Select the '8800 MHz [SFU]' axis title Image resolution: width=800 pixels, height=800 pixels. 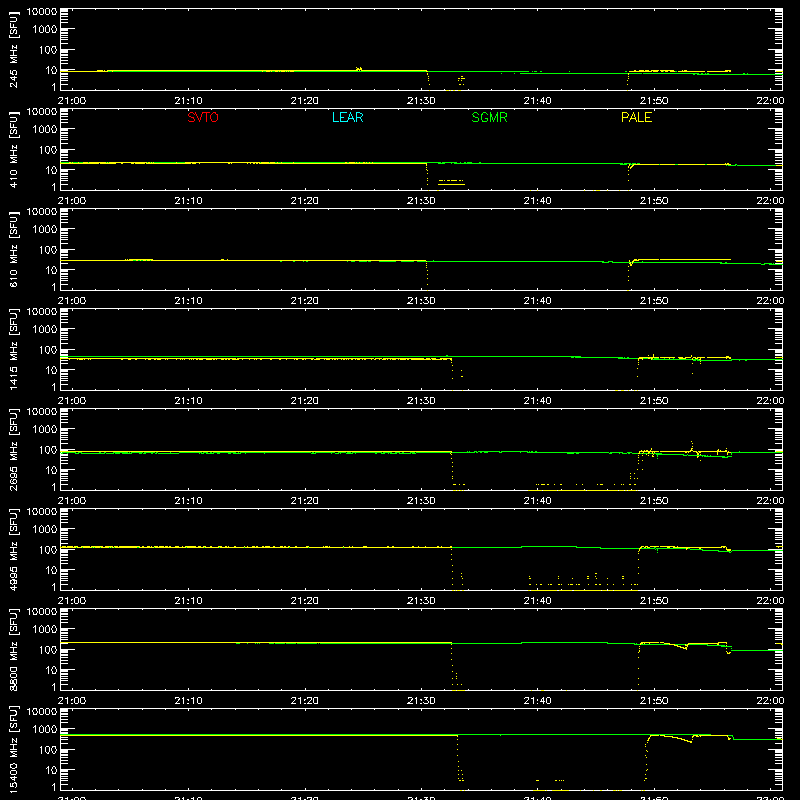pos(14,650)
